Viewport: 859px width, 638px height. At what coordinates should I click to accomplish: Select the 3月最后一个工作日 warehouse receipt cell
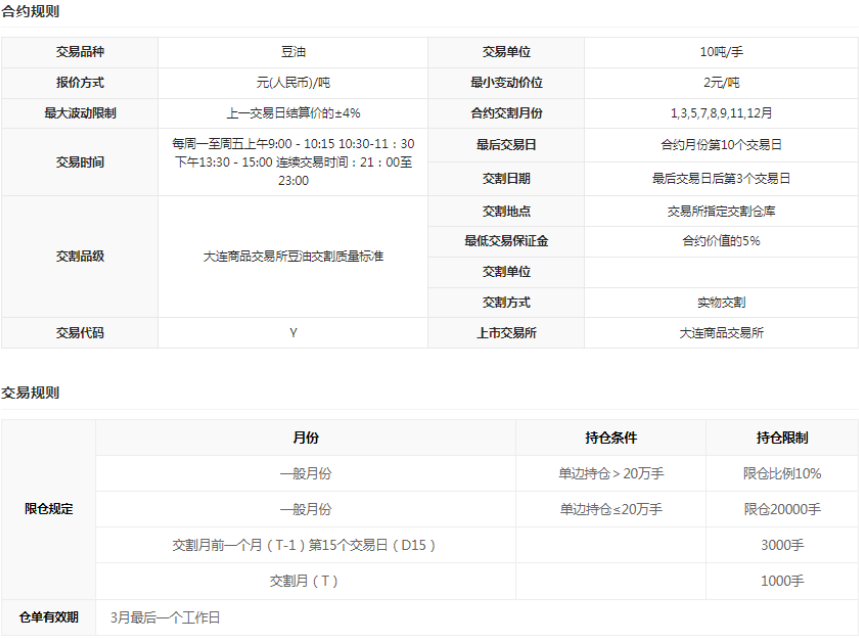coord(165,618)
